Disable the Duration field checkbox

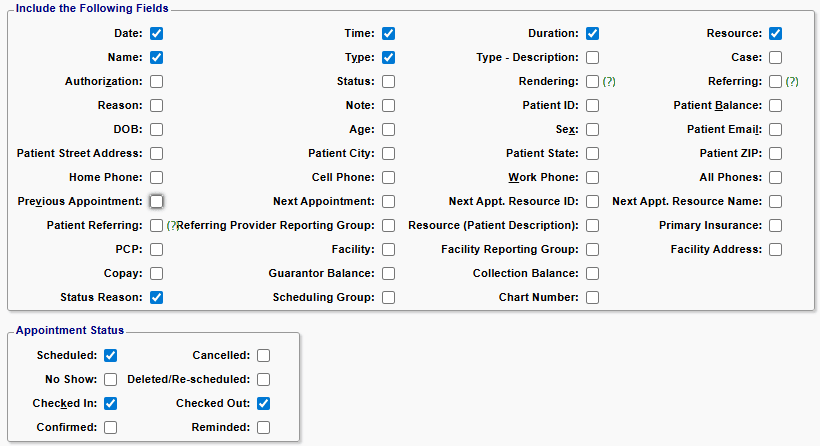tap(593, 34)
